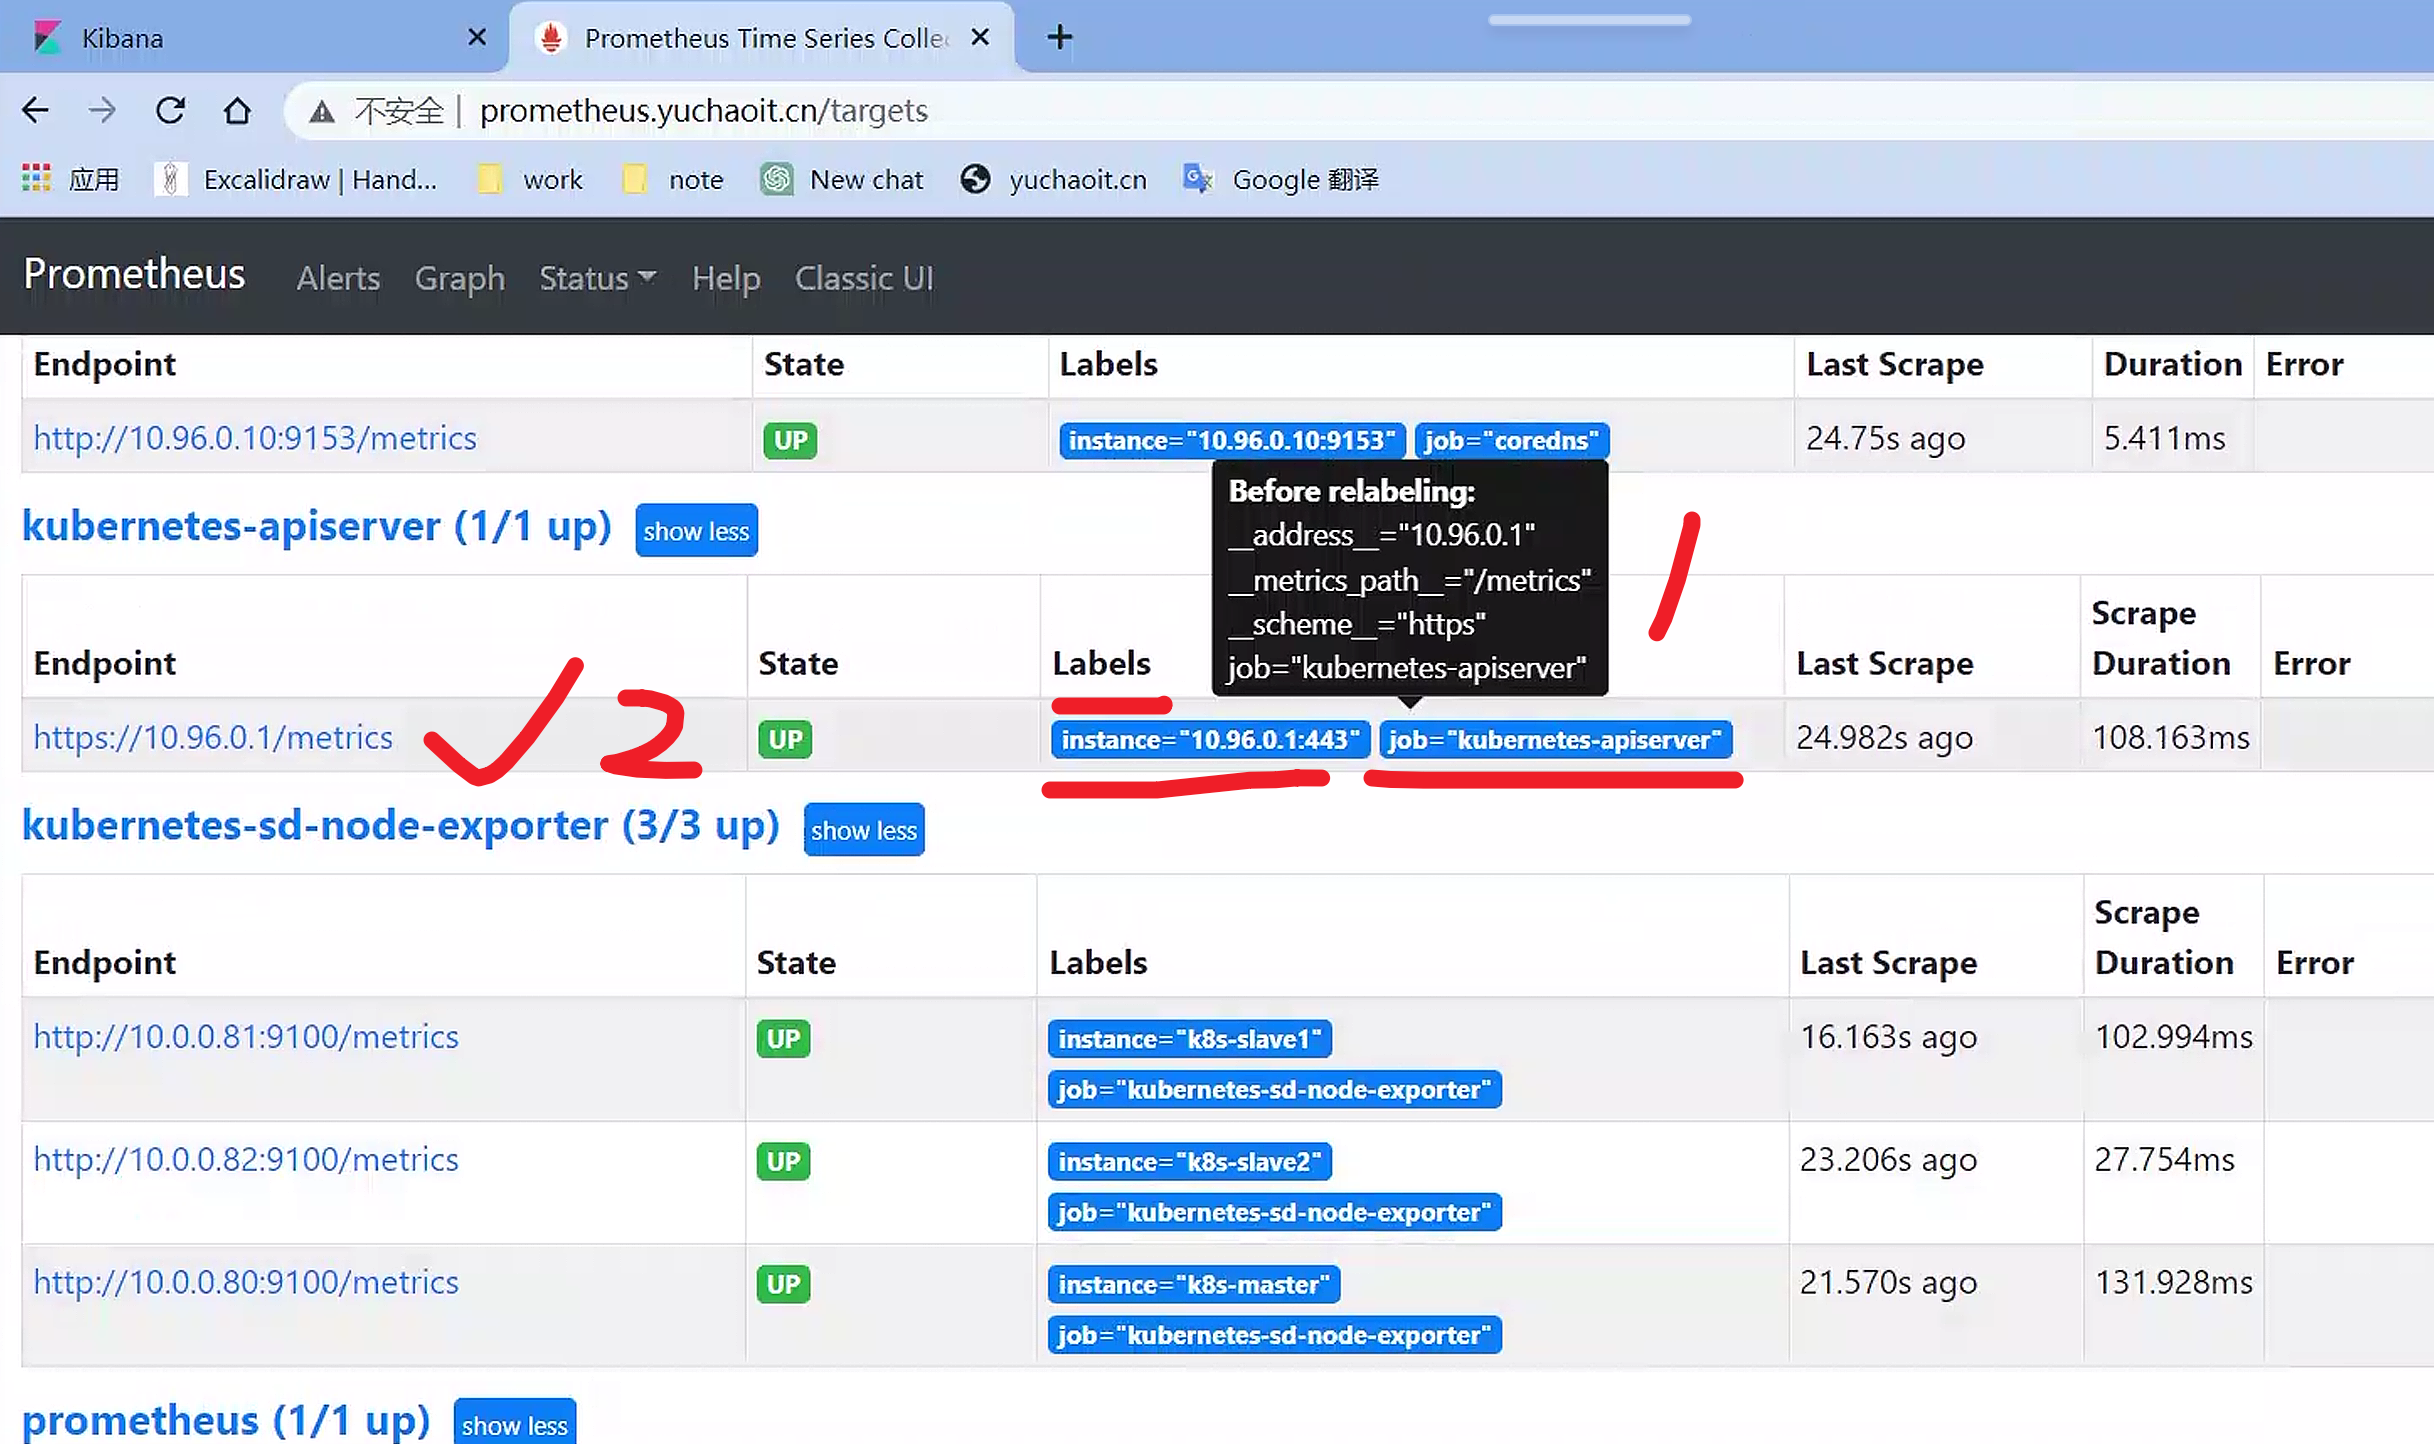Click the browser back arrow
The width and height of the screenshot is (2434, 1444).
pyautogui.click(x=36, y=110)
